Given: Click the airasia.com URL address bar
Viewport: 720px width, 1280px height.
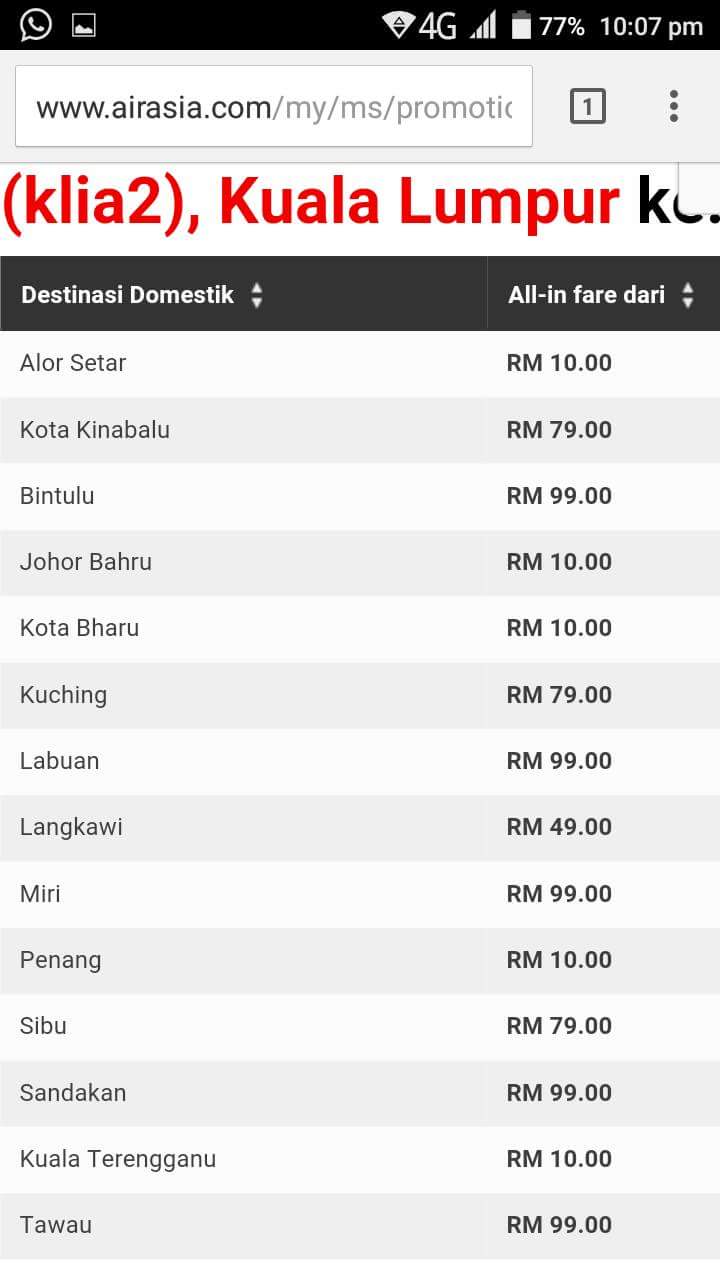Looking at the screenshot, I should click(x=274, y=107).
